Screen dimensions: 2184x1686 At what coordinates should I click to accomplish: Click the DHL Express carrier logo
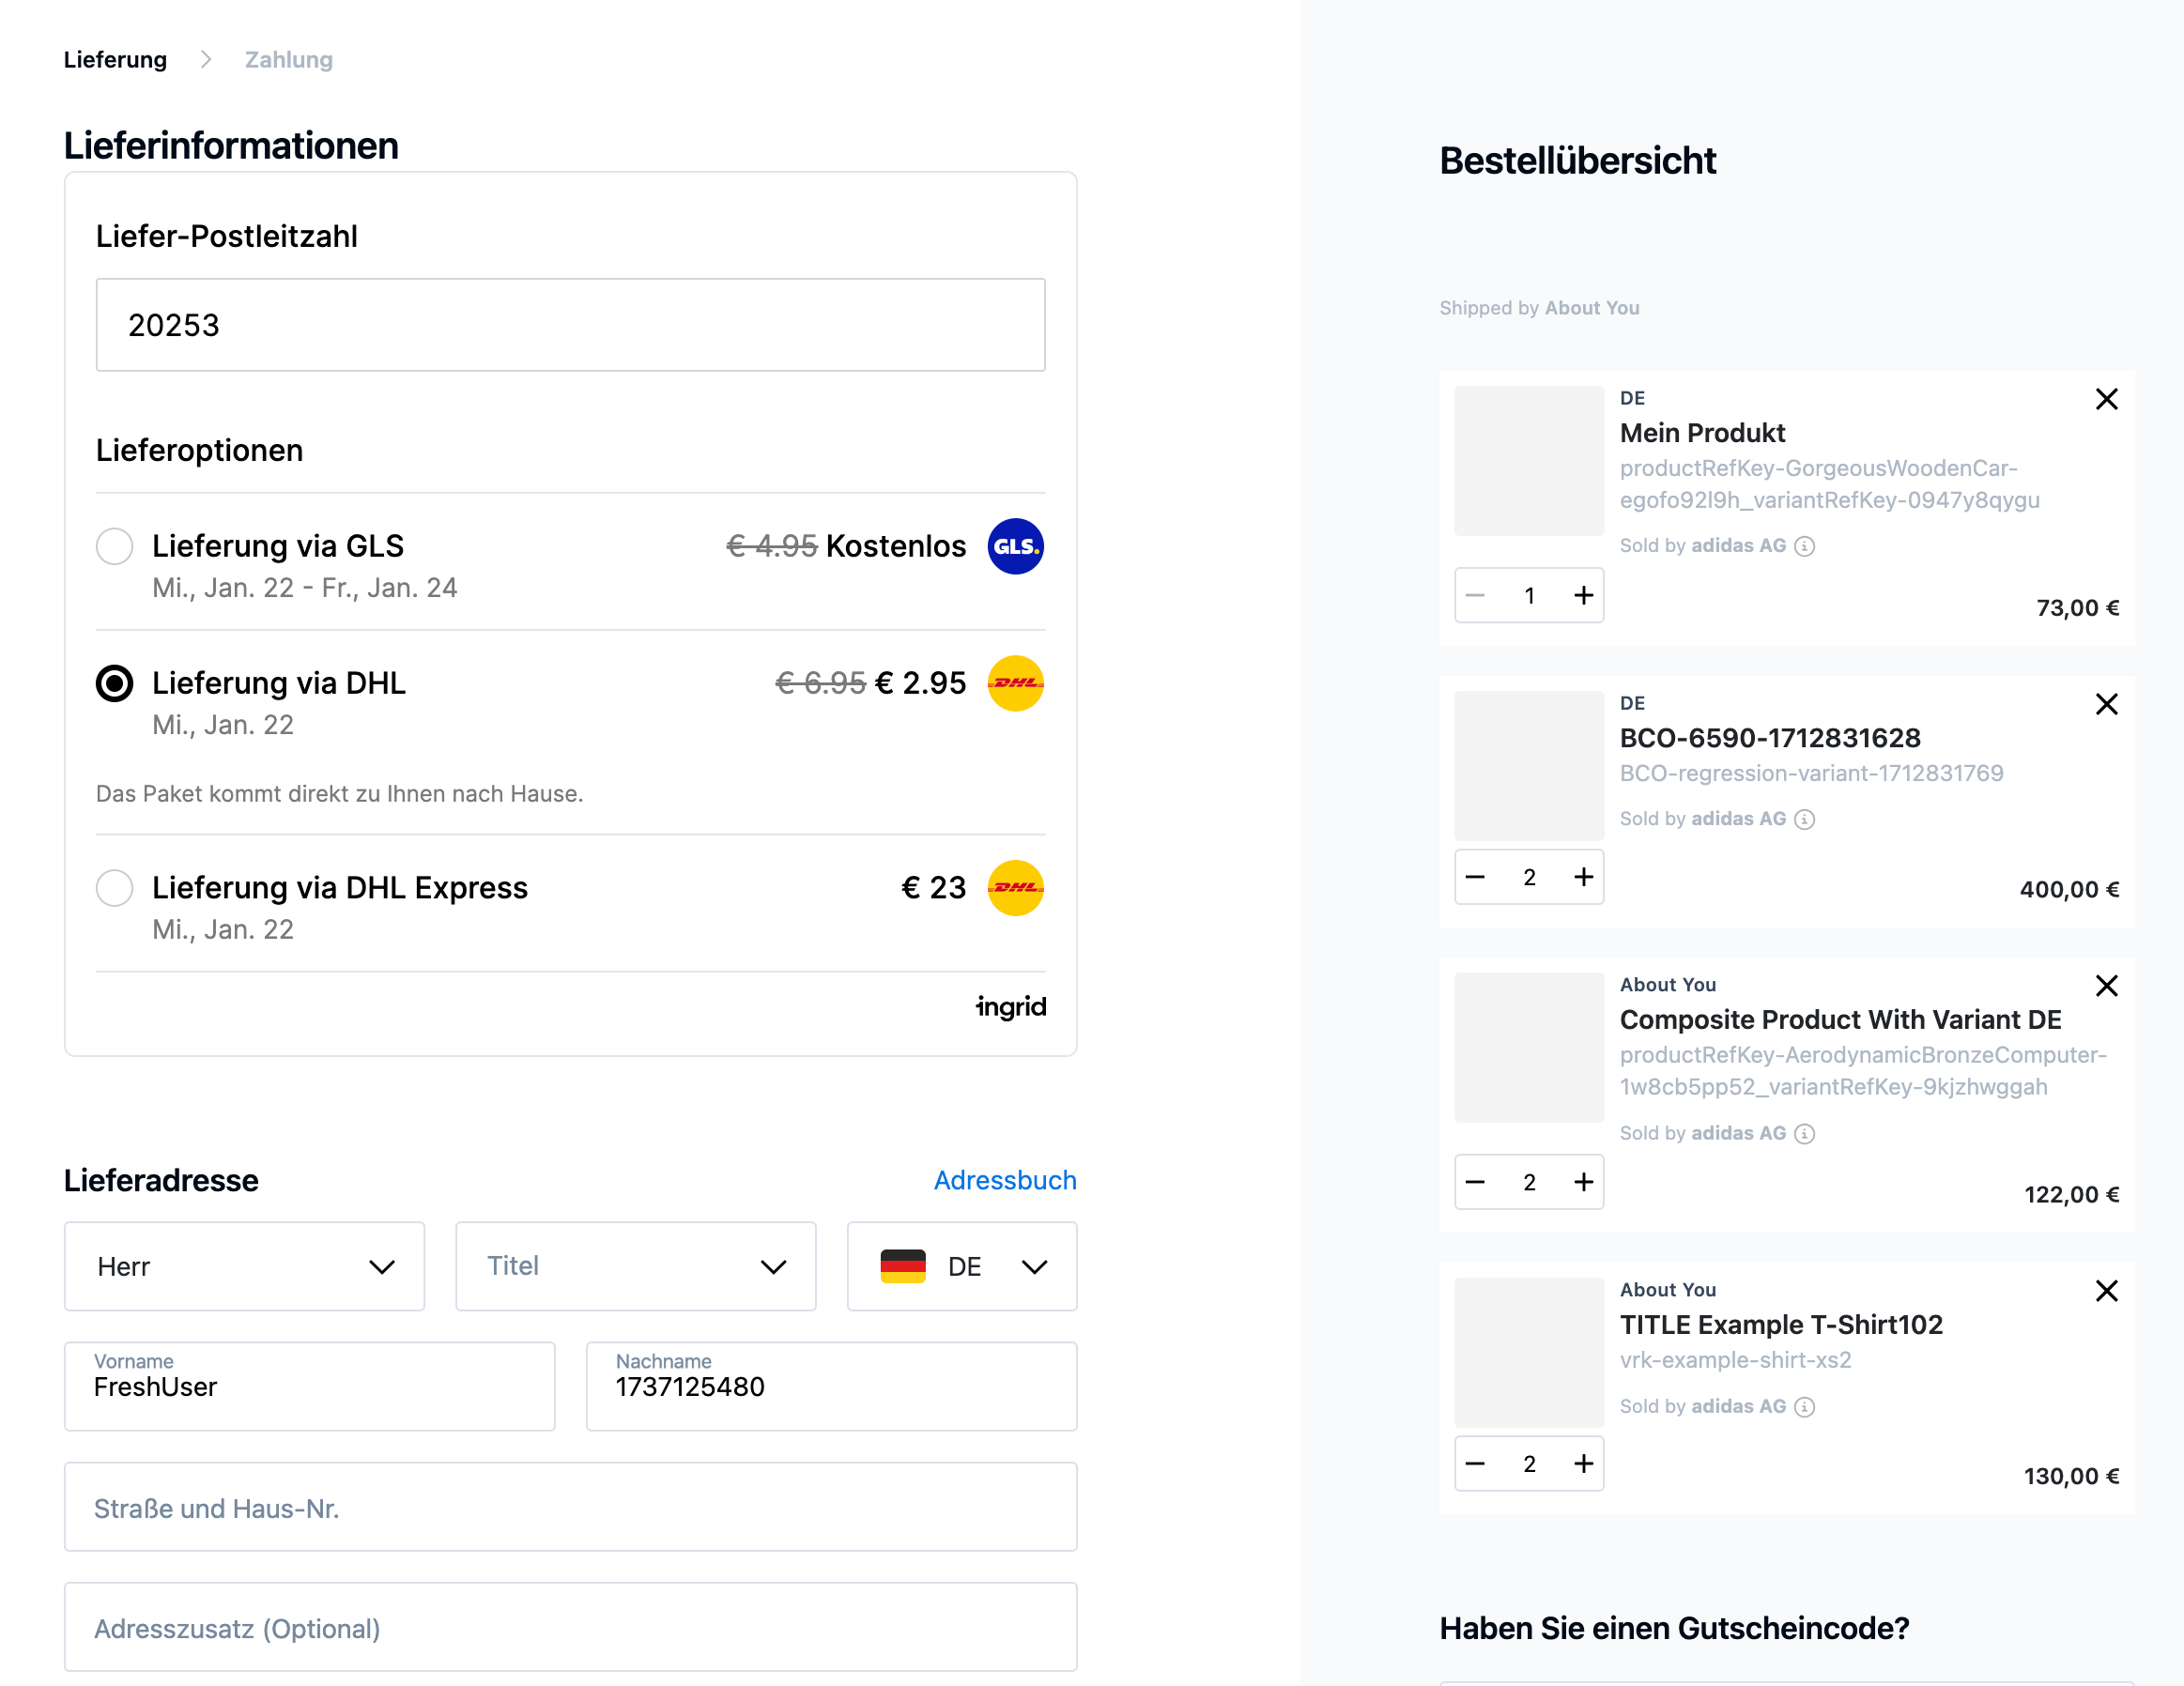tap(1015, 888)
